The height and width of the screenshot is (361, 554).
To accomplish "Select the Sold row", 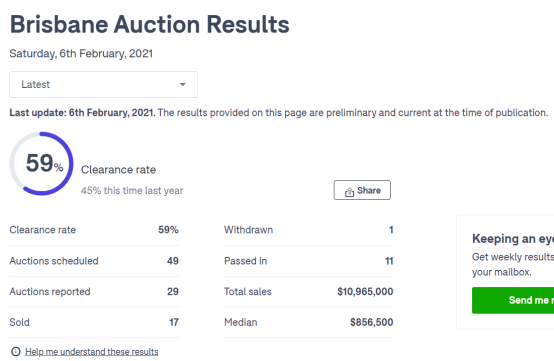I will pyautogui.click(x=94, y=322).
